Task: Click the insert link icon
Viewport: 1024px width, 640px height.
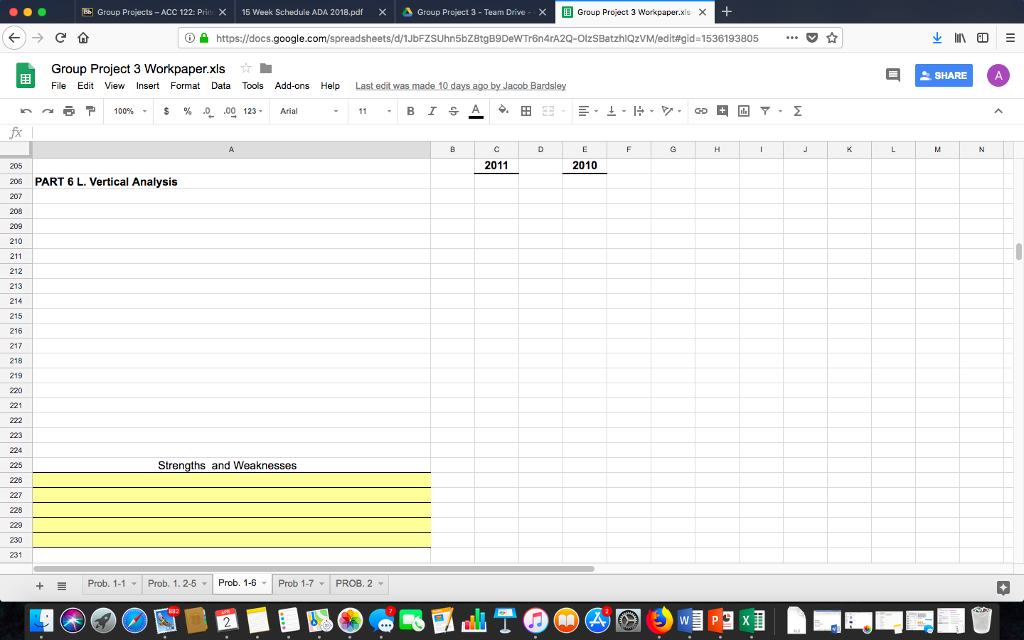Action: tap(700, 111)
